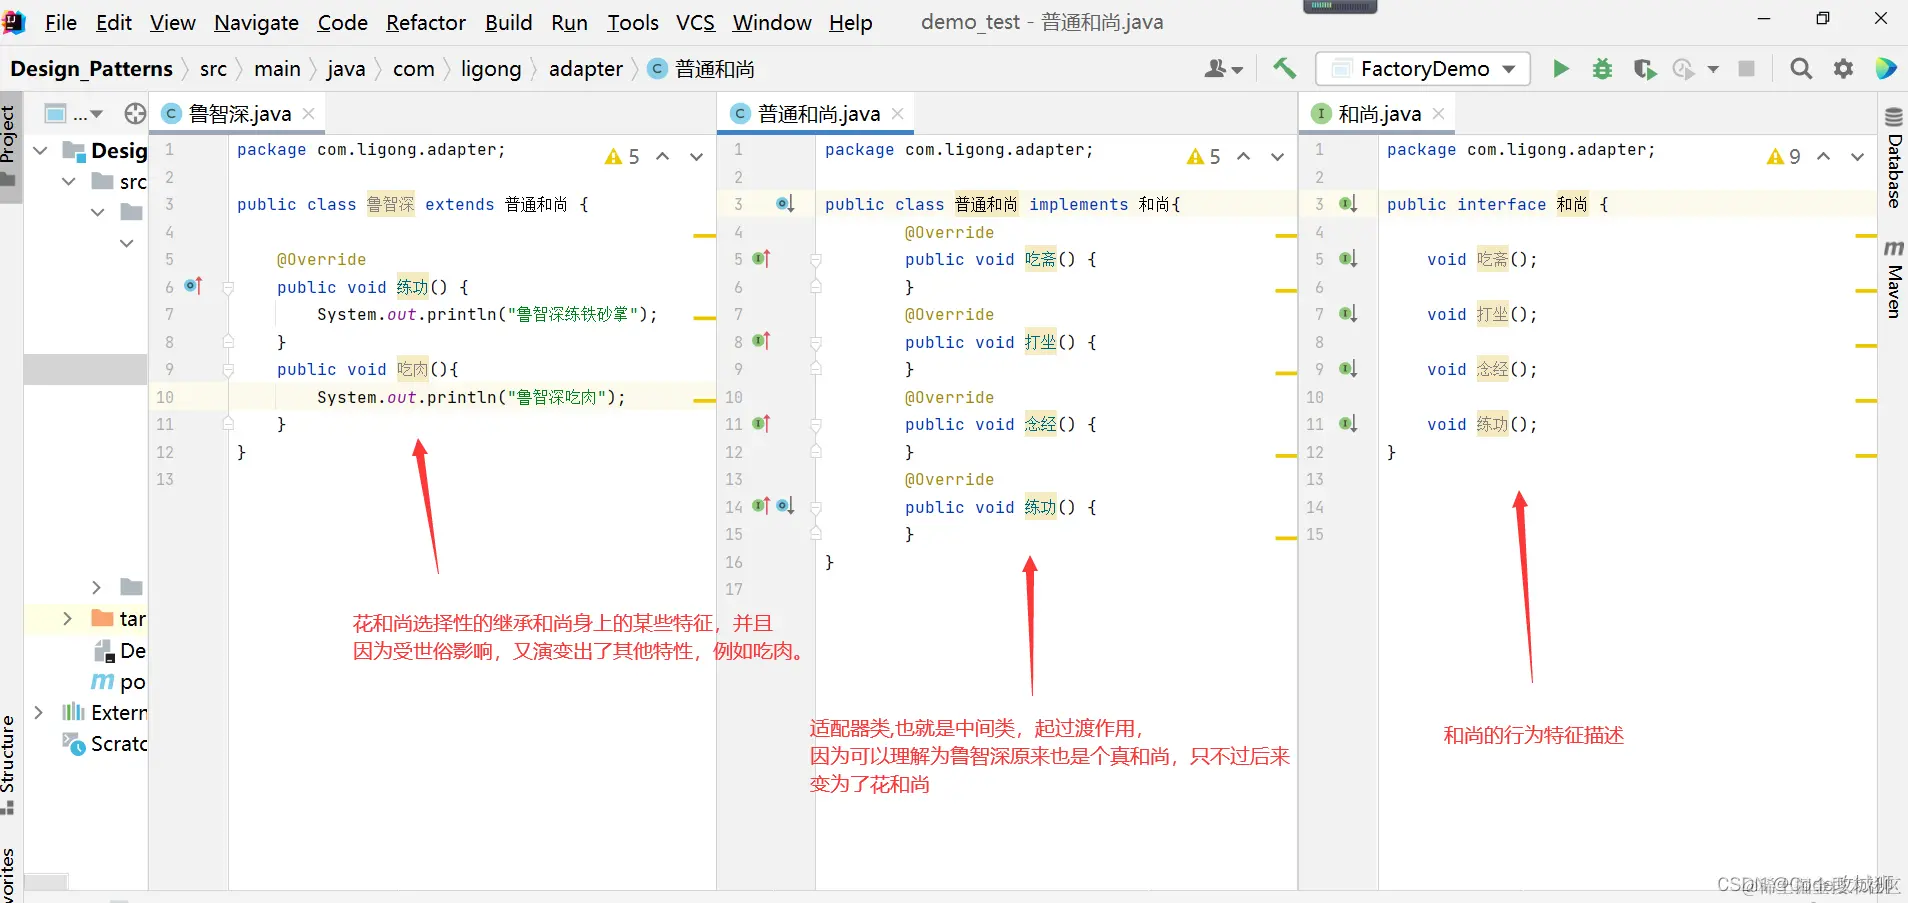Expand External Libraries tree node
Viewport: 1908px width, 903px height.
(39, 712)
